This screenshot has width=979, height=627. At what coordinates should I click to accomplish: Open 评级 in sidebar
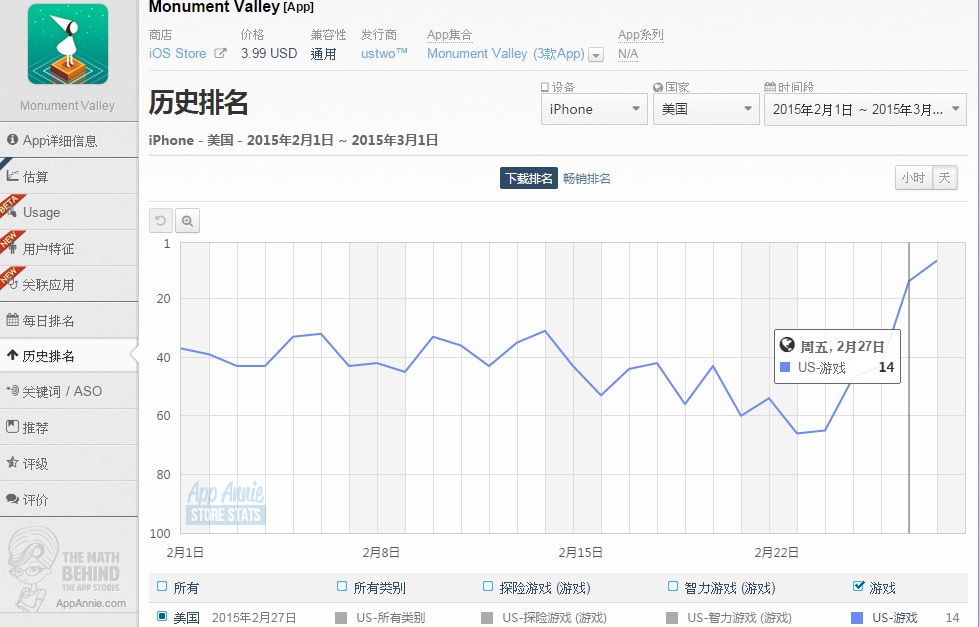(x=69, y=463)
